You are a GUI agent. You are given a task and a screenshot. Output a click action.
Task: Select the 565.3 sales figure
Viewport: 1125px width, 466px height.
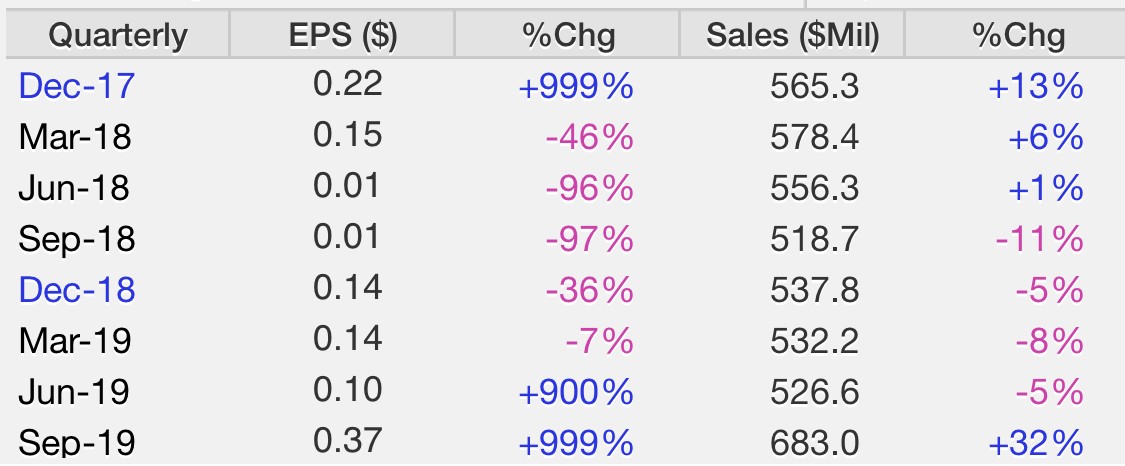coord(814,87)
